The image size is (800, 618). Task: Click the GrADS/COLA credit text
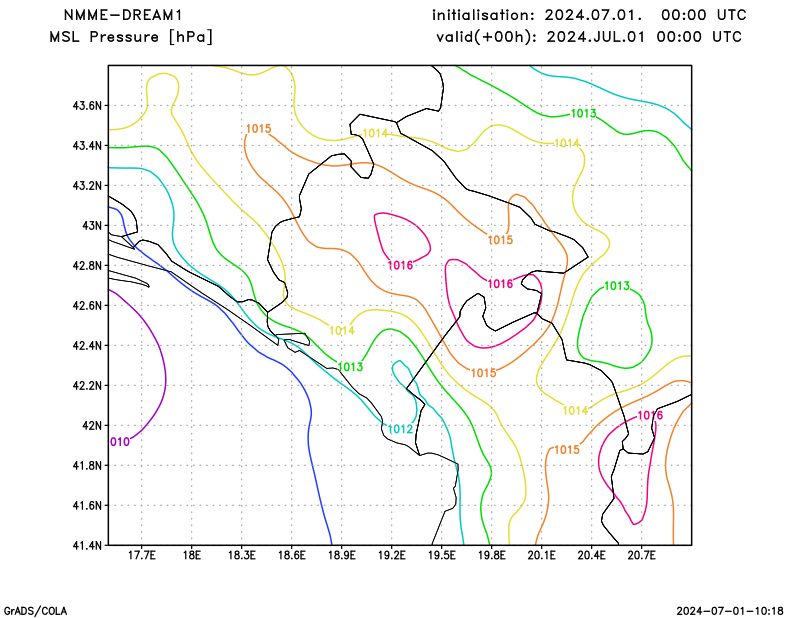(x=35, y=611)
